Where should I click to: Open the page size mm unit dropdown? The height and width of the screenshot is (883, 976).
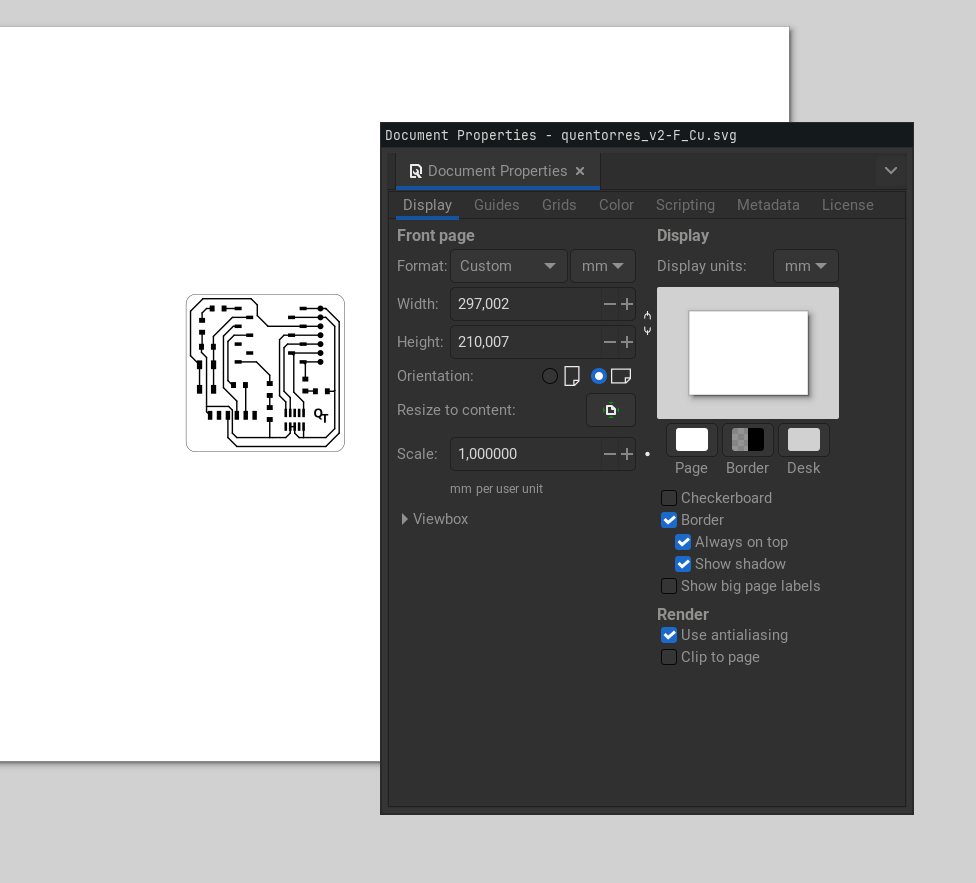603,266
